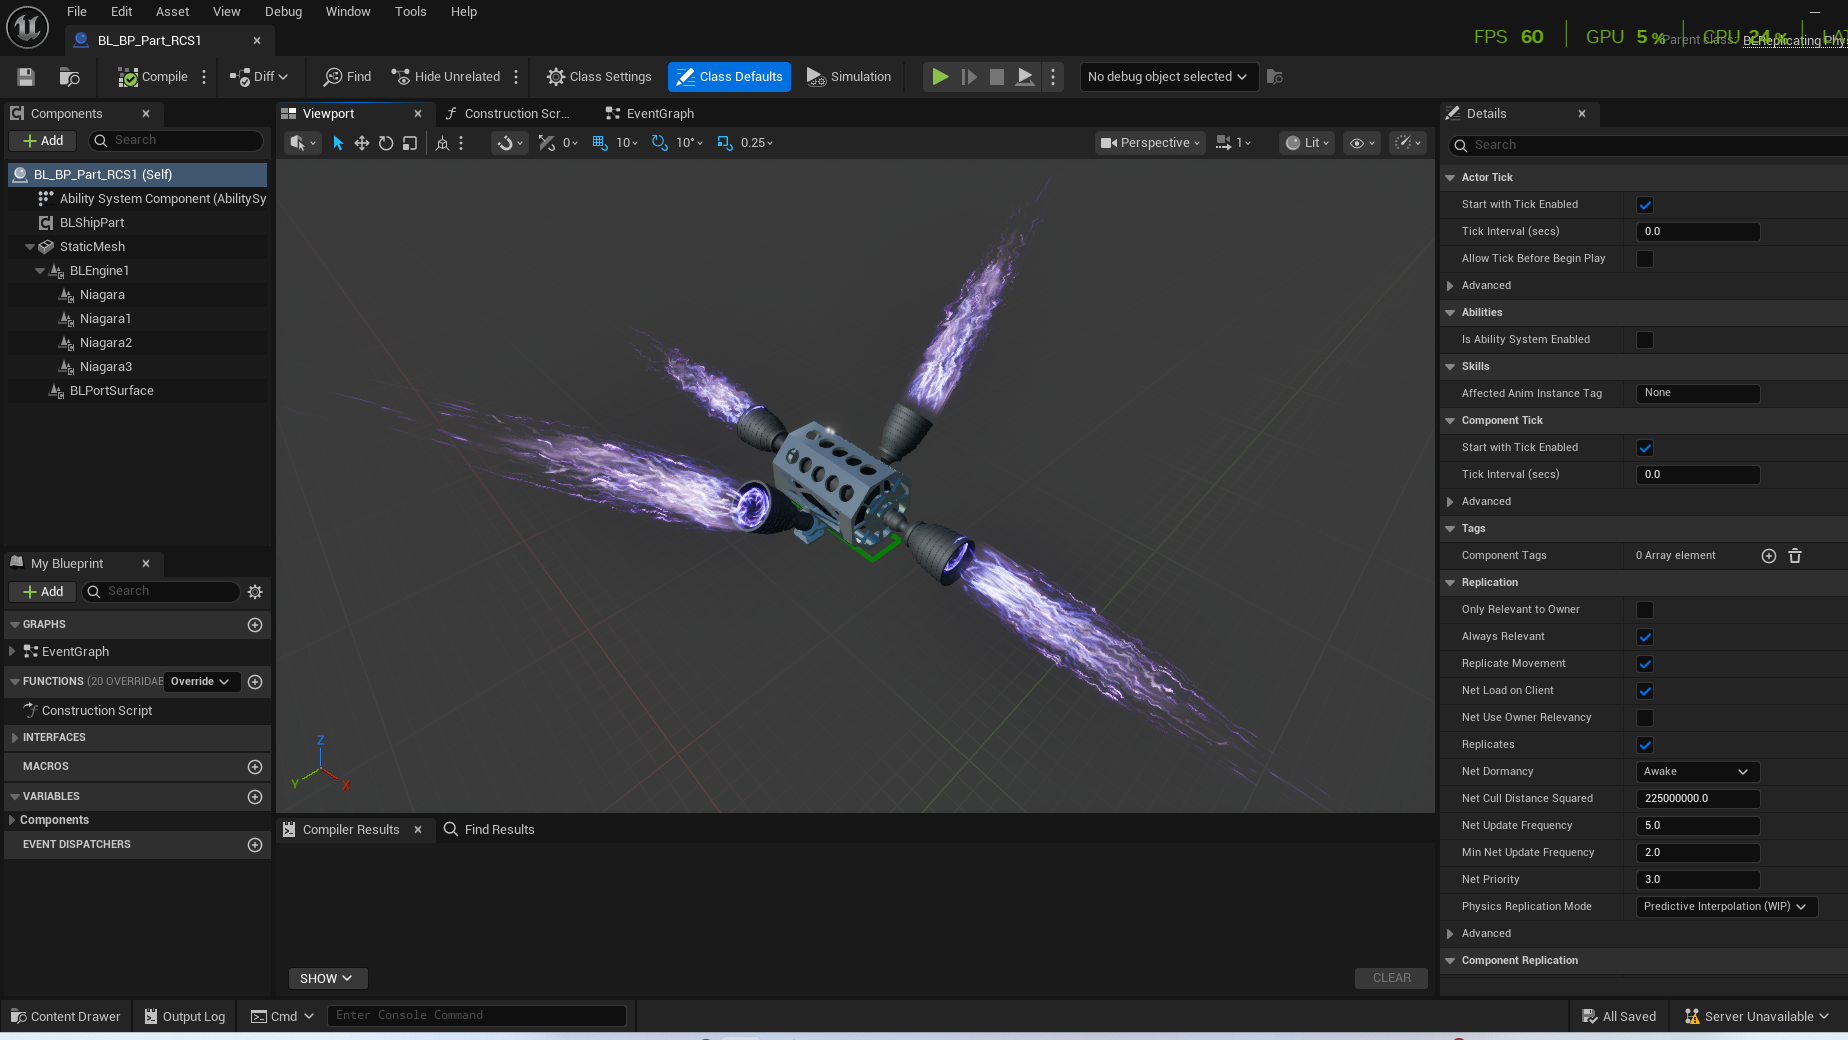The width and height of the screenshot is (1848, 1040).
Task: Select the rotate gizmo tool
Action: [x=386, y=143]
